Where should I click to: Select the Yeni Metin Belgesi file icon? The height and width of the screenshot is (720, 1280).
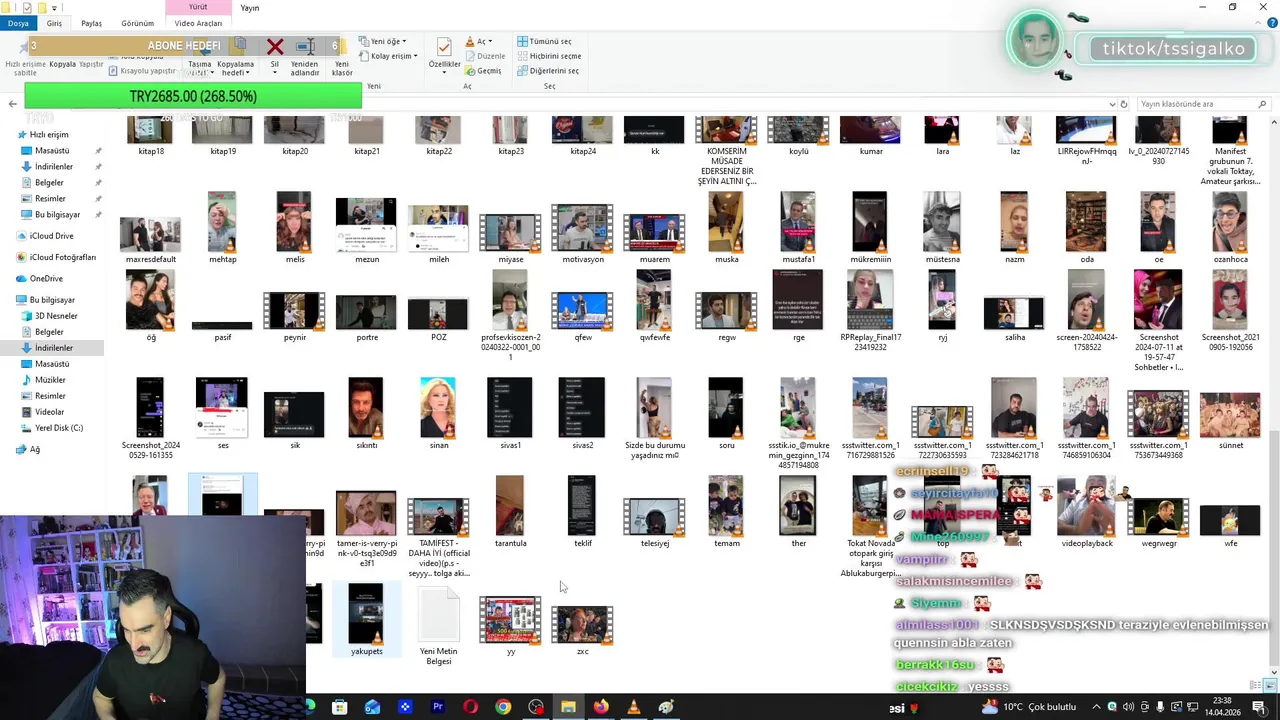click(438, 613)
